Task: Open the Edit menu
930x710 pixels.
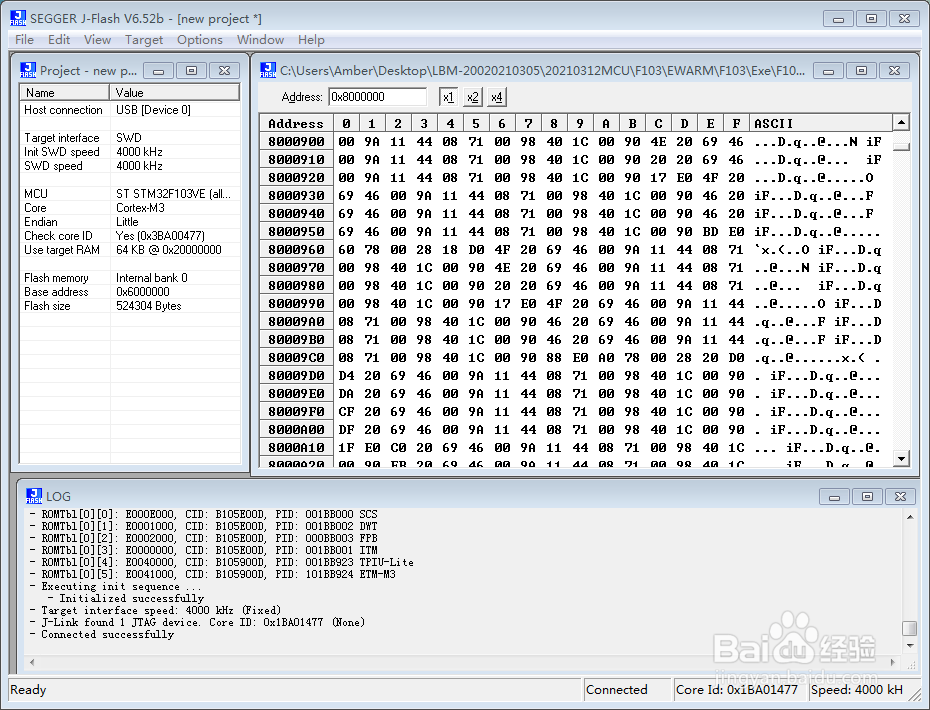Action: tap(59, 40)
